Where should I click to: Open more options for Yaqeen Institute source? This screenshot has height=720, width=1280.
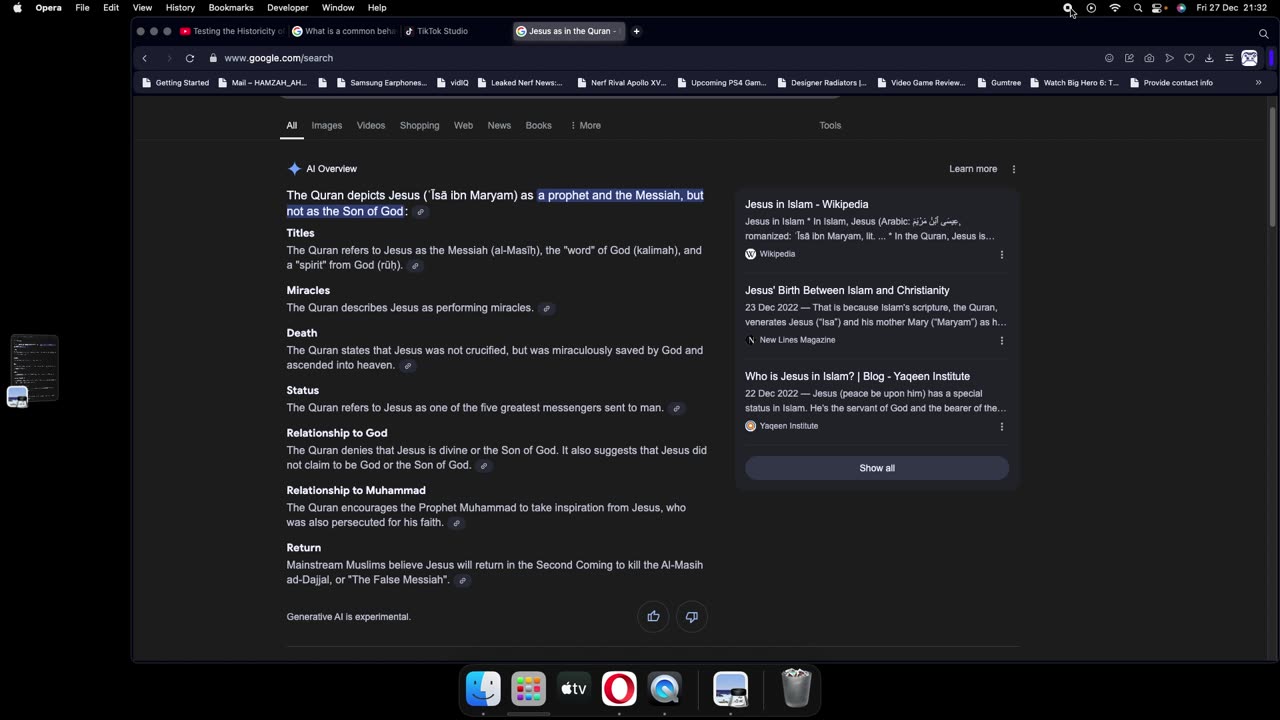(x=1001, y=426)
